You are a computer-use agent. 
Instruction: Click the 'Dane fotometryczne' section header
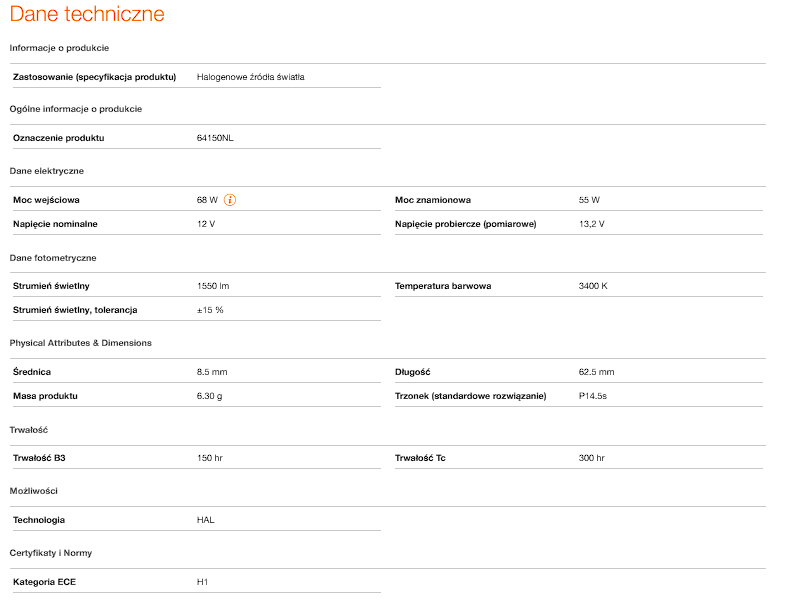point(52,258)
